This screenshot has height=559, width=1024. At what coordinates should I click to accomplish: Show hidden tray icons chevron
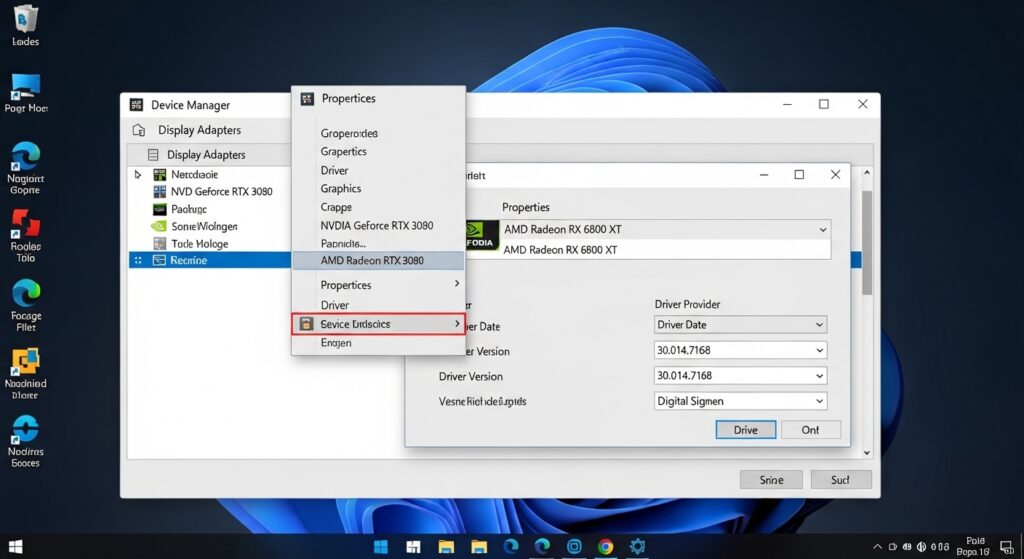[x=877, y=547]
